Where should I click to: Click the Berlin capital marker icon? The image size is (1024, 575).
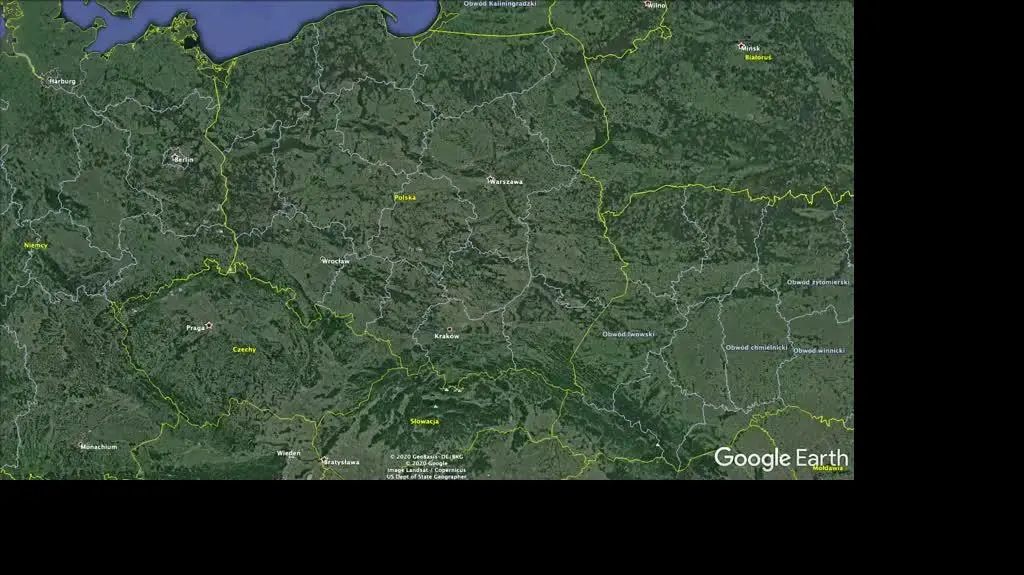coord(175,157)
